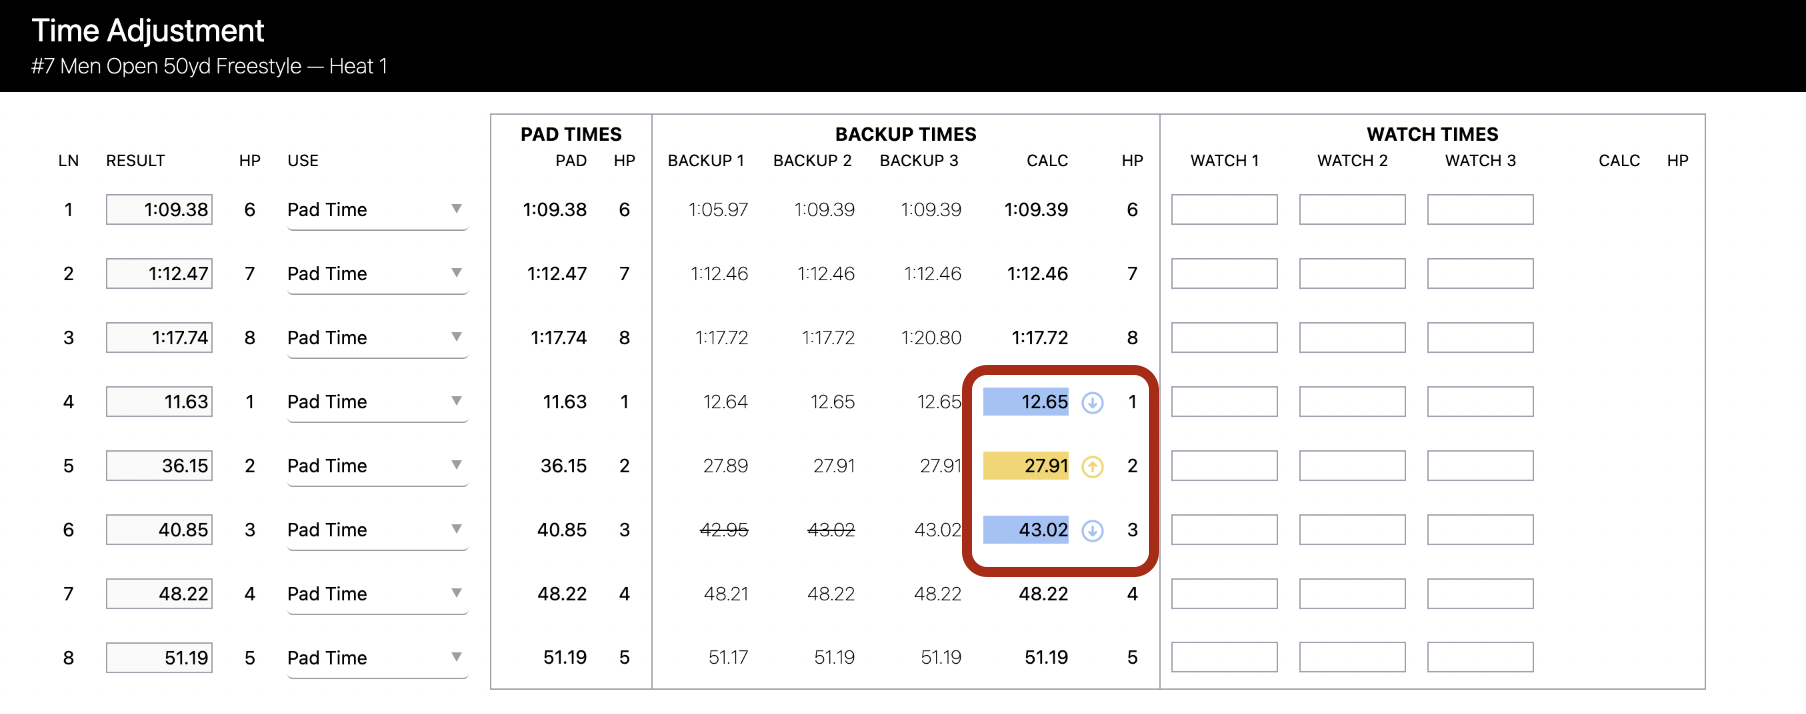Click lane 7 pad time 48.22
The width and height of the screenshot is (1806, 714).
(562, 594)
